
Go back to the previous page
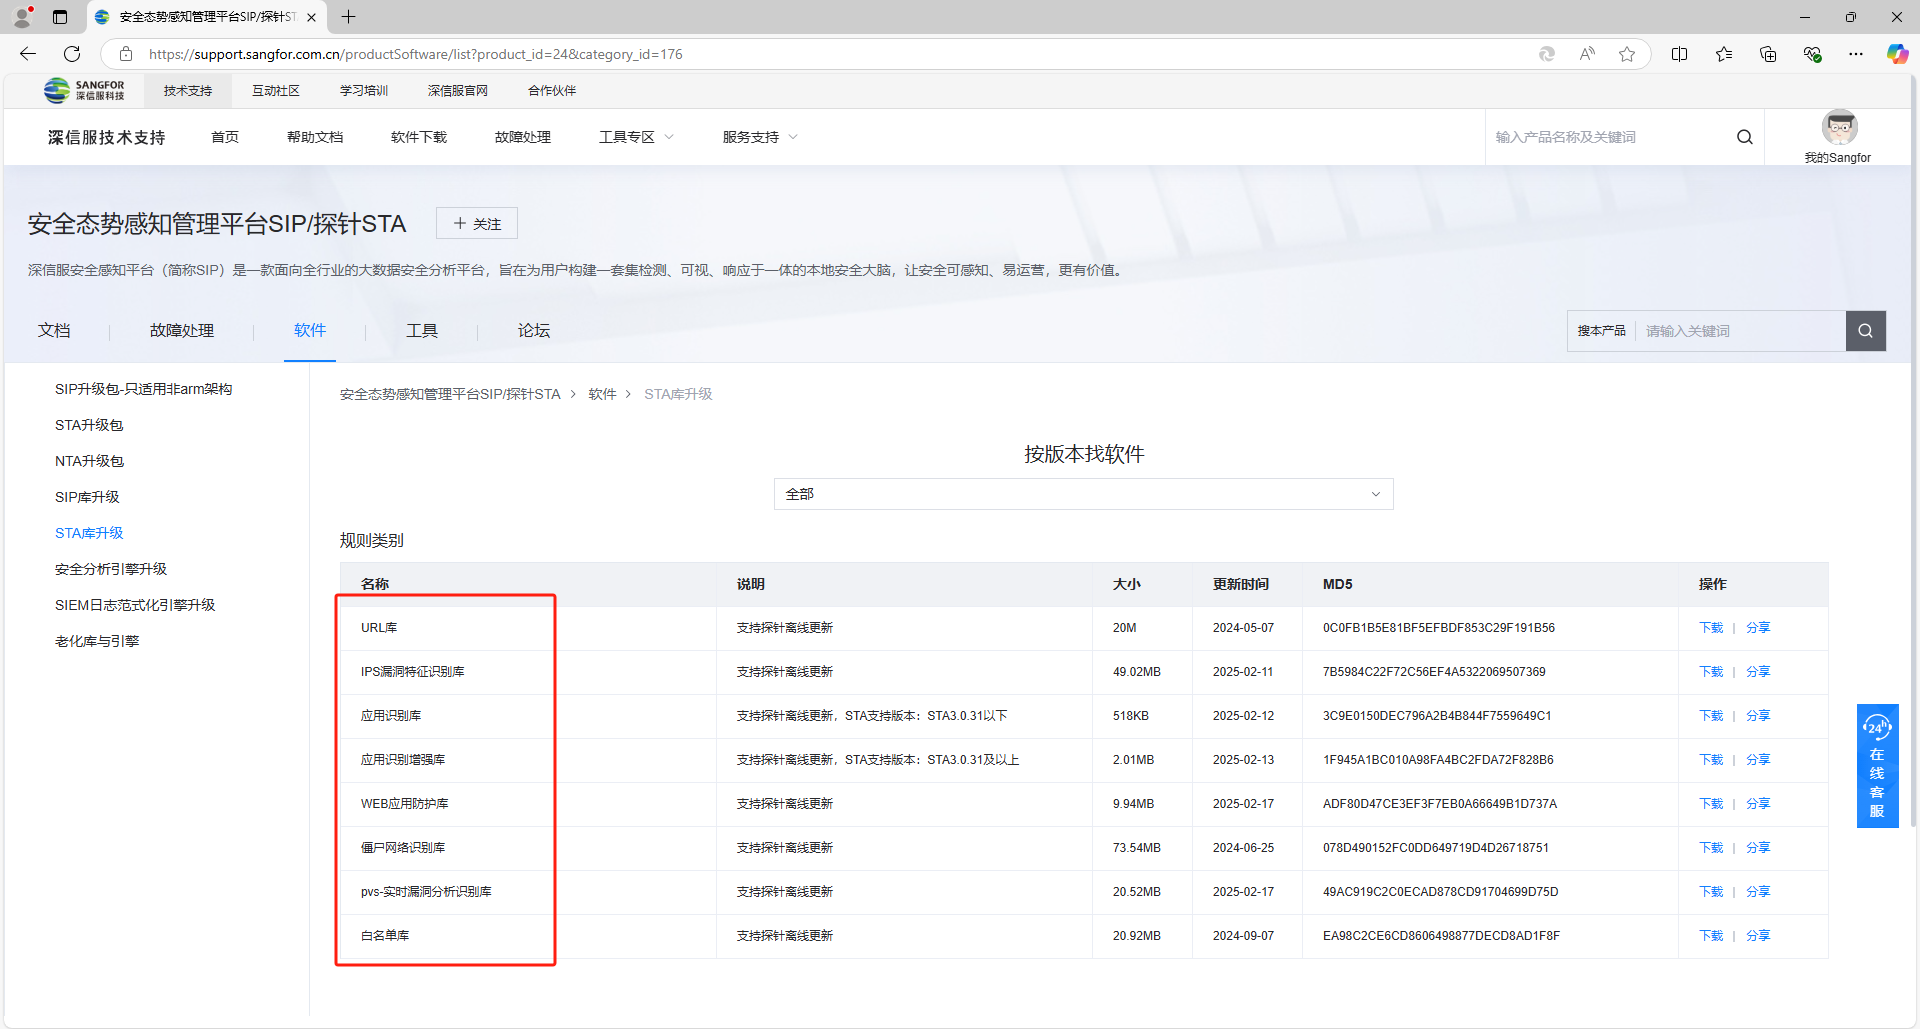coord(28,54)
